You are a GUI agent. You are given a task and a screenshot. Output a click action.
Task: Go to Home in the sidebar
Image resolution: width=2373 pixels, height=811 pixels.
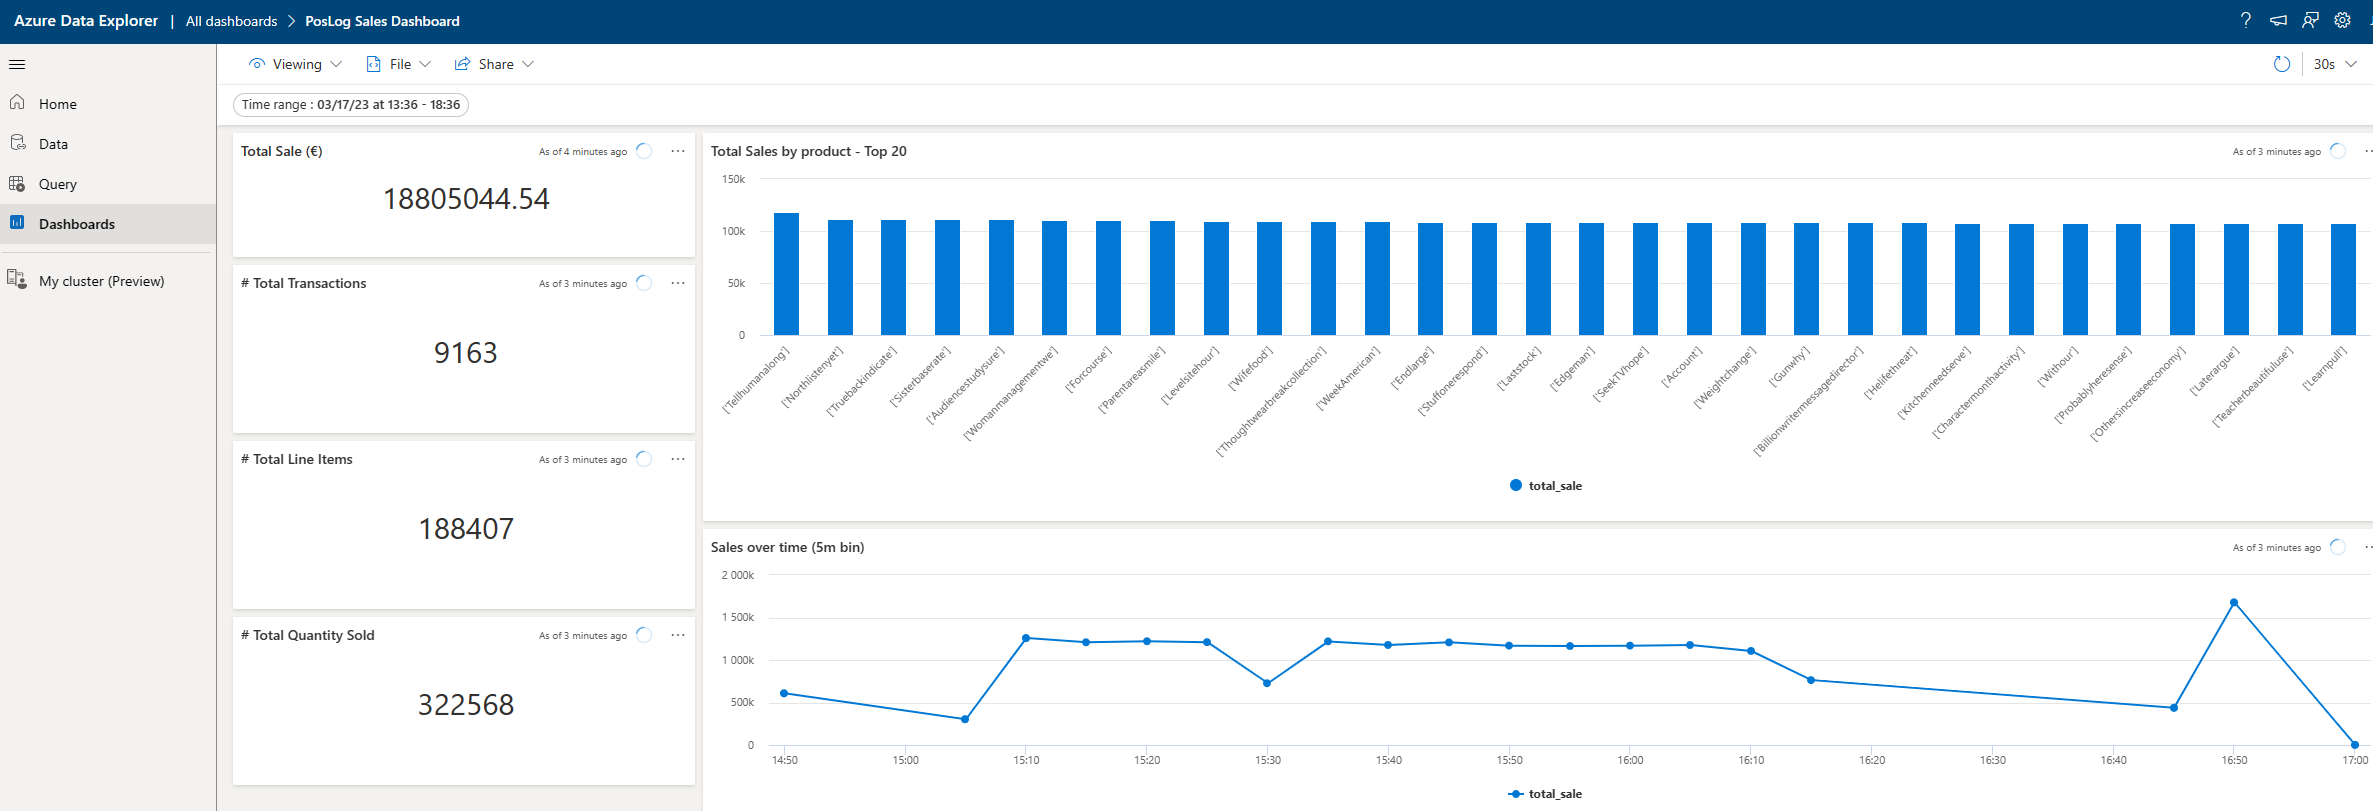tap(108, 104)
